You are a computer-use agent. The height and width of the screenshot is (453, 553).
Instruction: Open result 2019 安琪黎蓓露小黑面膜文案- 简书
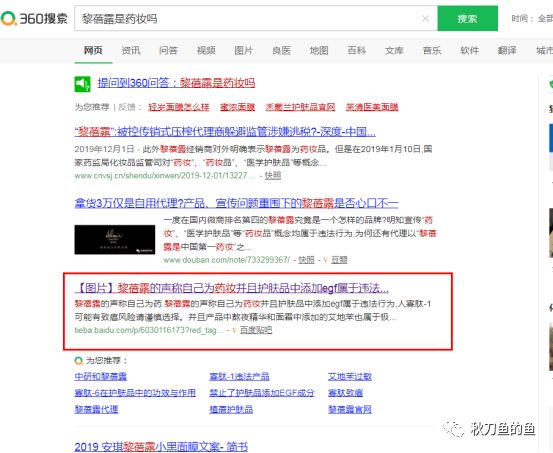point(161,447)
